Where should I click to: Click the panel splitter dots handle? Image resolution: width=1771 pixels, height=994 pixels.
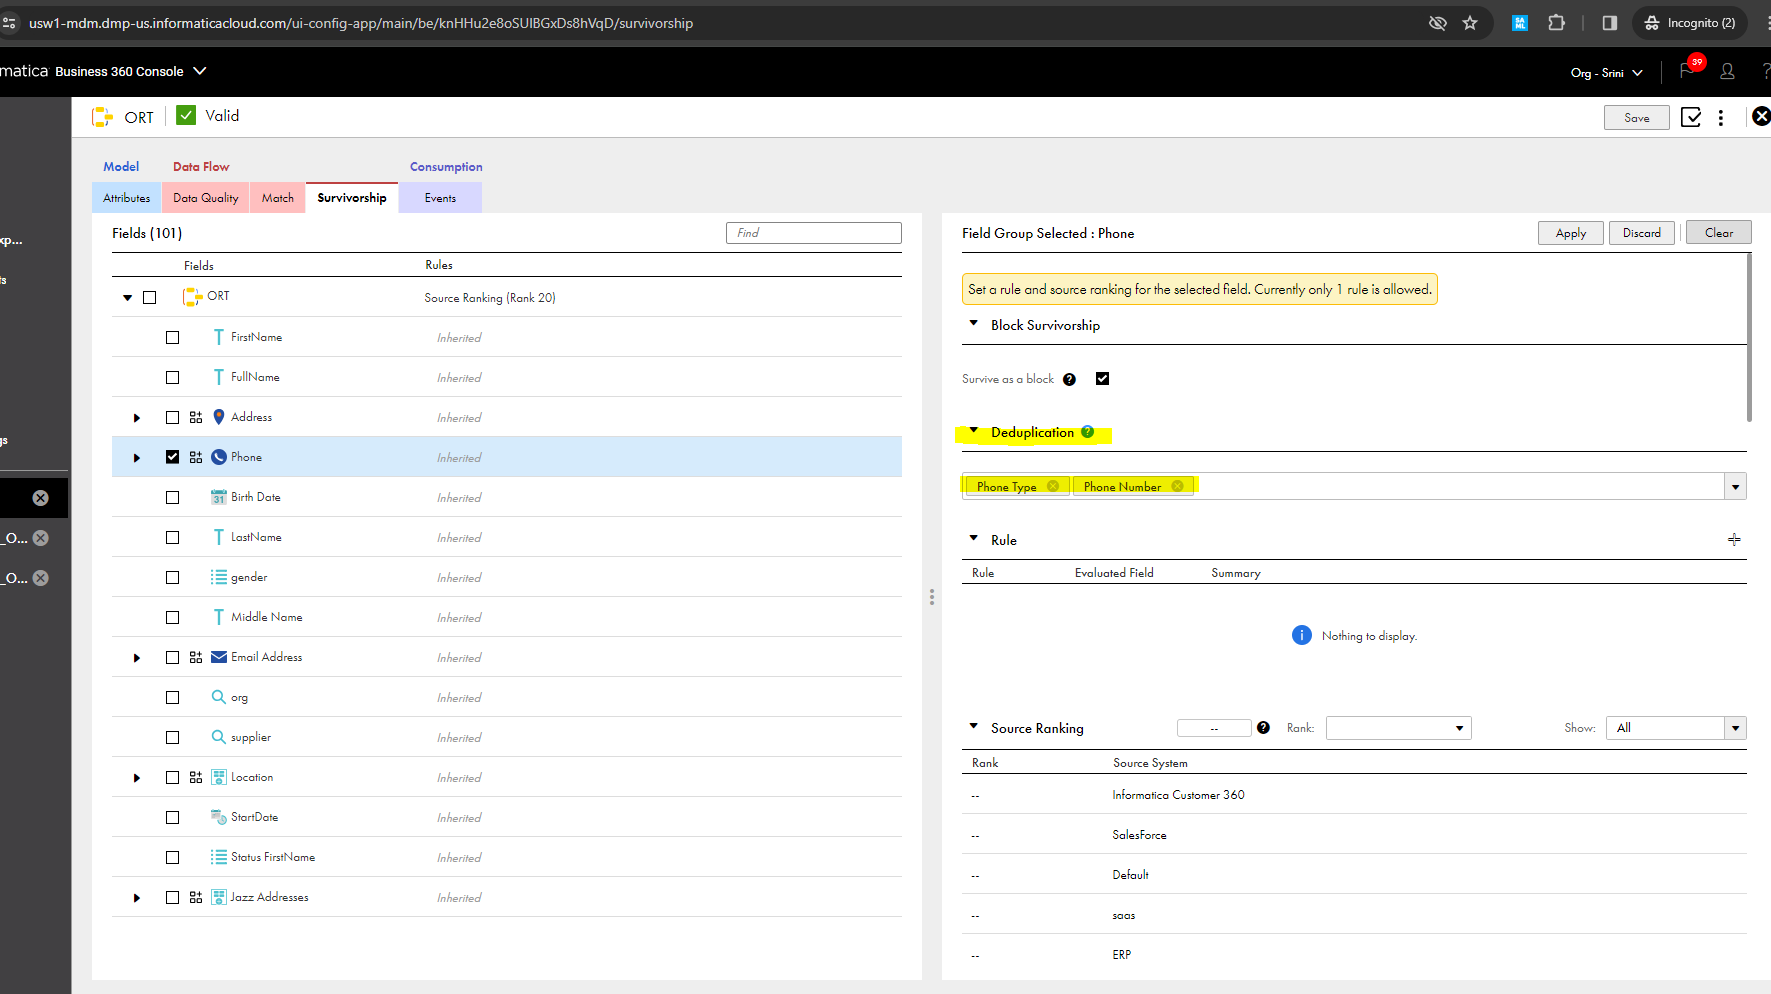coord(932,596)
